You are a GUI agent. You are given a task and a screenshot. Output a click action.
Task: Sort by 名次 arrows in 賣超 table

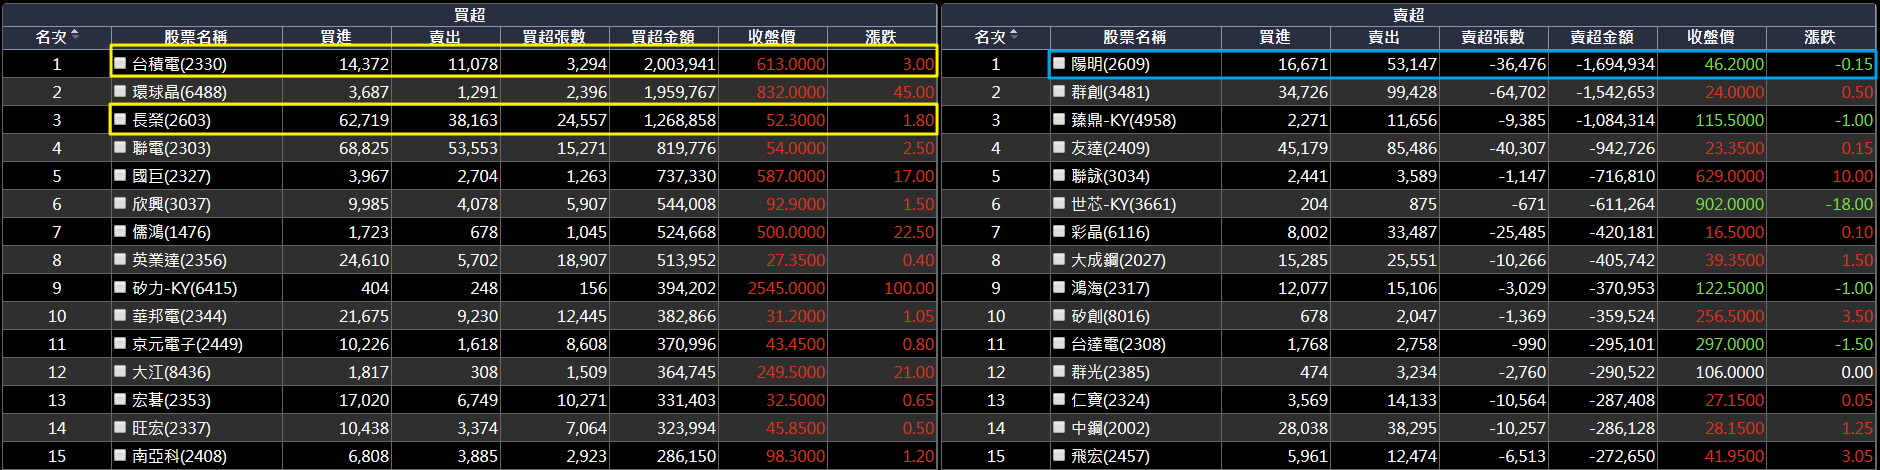coord(1014,36)
